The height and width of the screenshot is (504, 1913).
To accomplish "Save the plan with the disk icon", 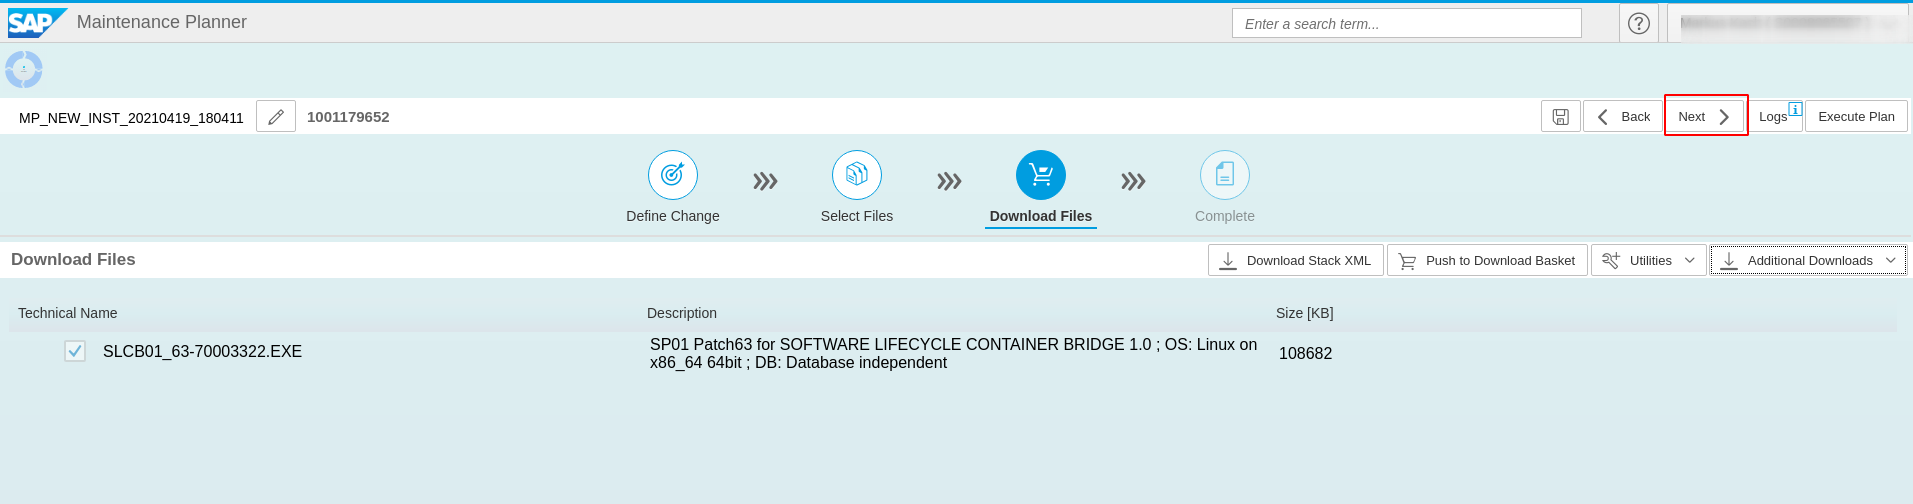I will [x=1561, y=117].
